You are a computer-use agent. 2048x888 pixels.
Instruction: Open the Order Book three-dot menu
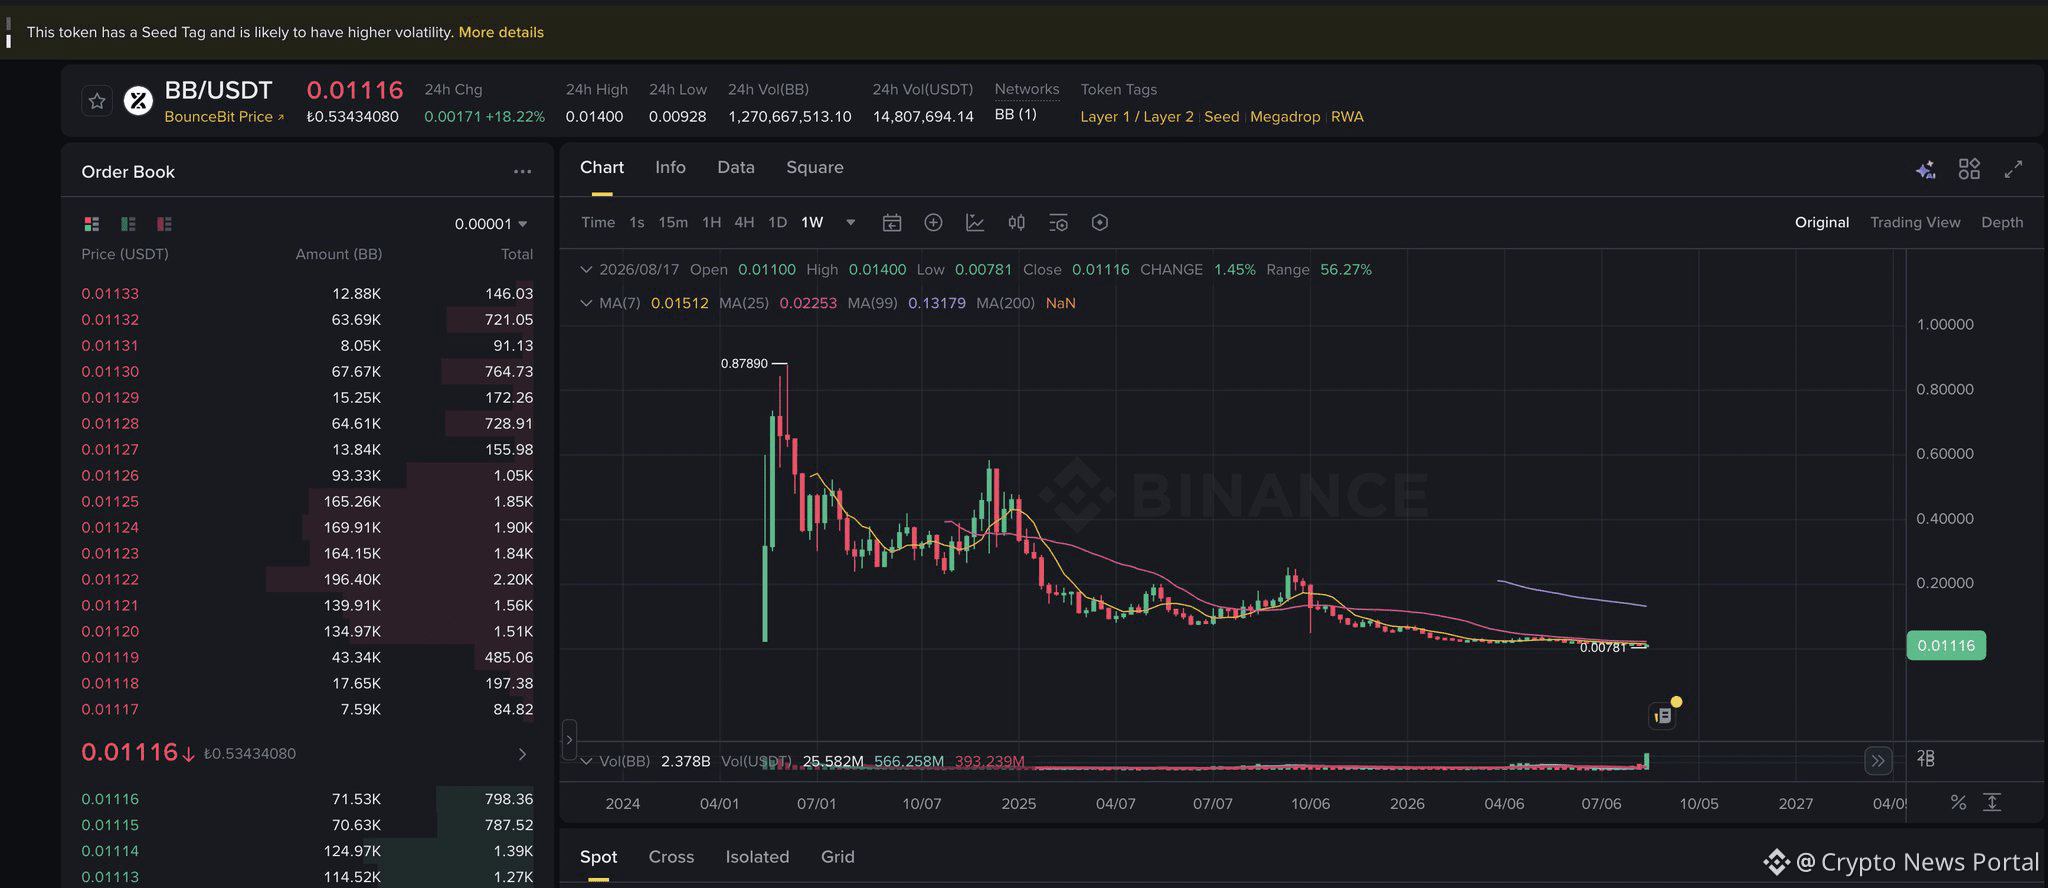[x=522, y=172]
